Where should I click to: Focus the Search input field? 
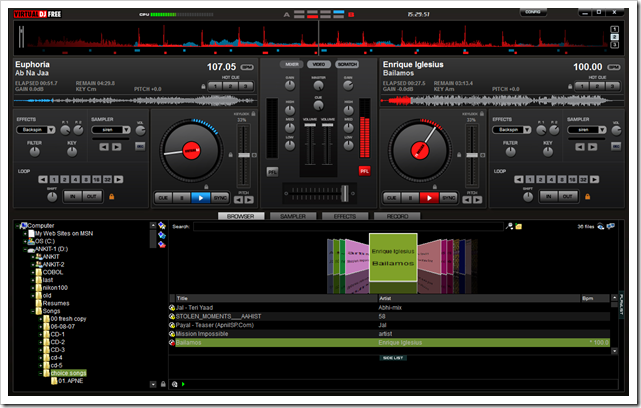pyautogui.click(x=348, y=226)
